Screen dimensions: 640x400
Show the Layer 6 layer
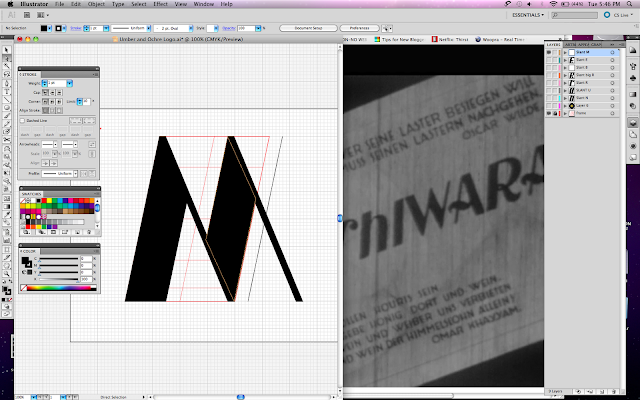tap(549, 106)
